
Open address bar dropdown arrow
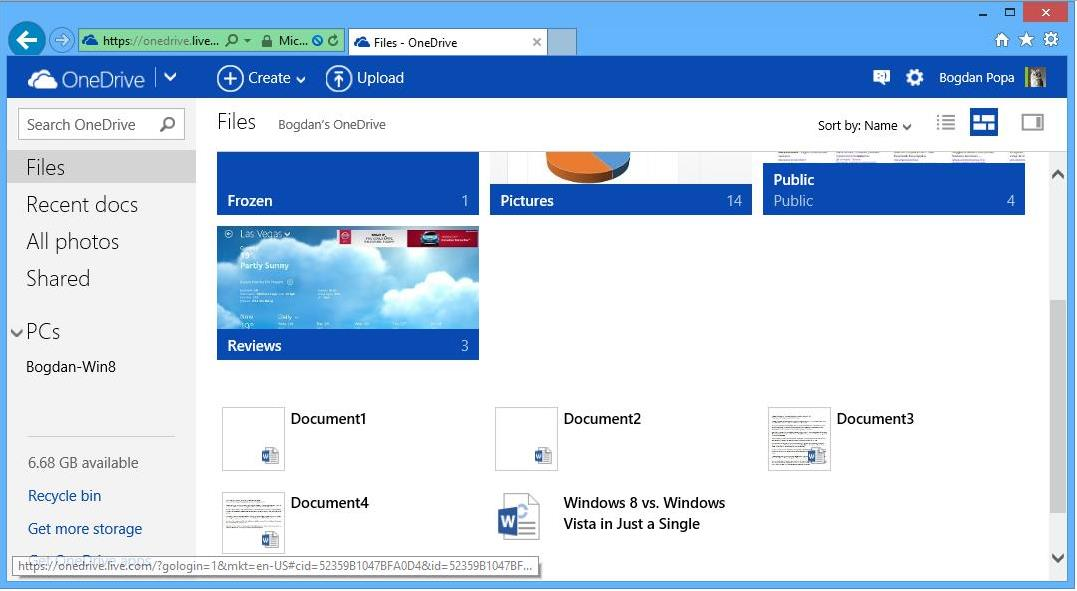pyautogui.click(x=247, y=41)
